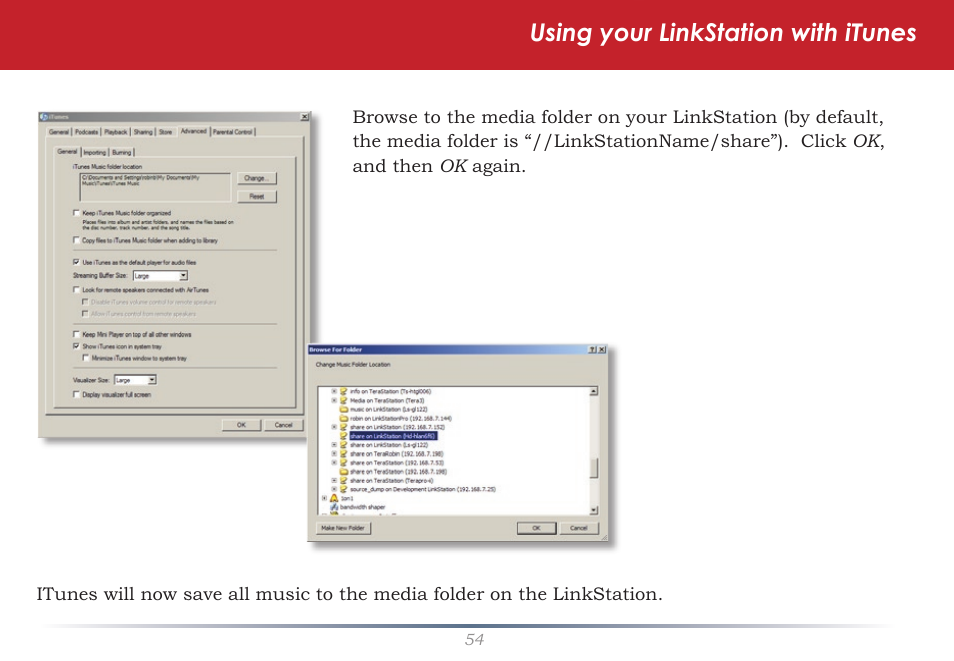
Task: Expand the Ion1 tree node
Action: (324, 498)
